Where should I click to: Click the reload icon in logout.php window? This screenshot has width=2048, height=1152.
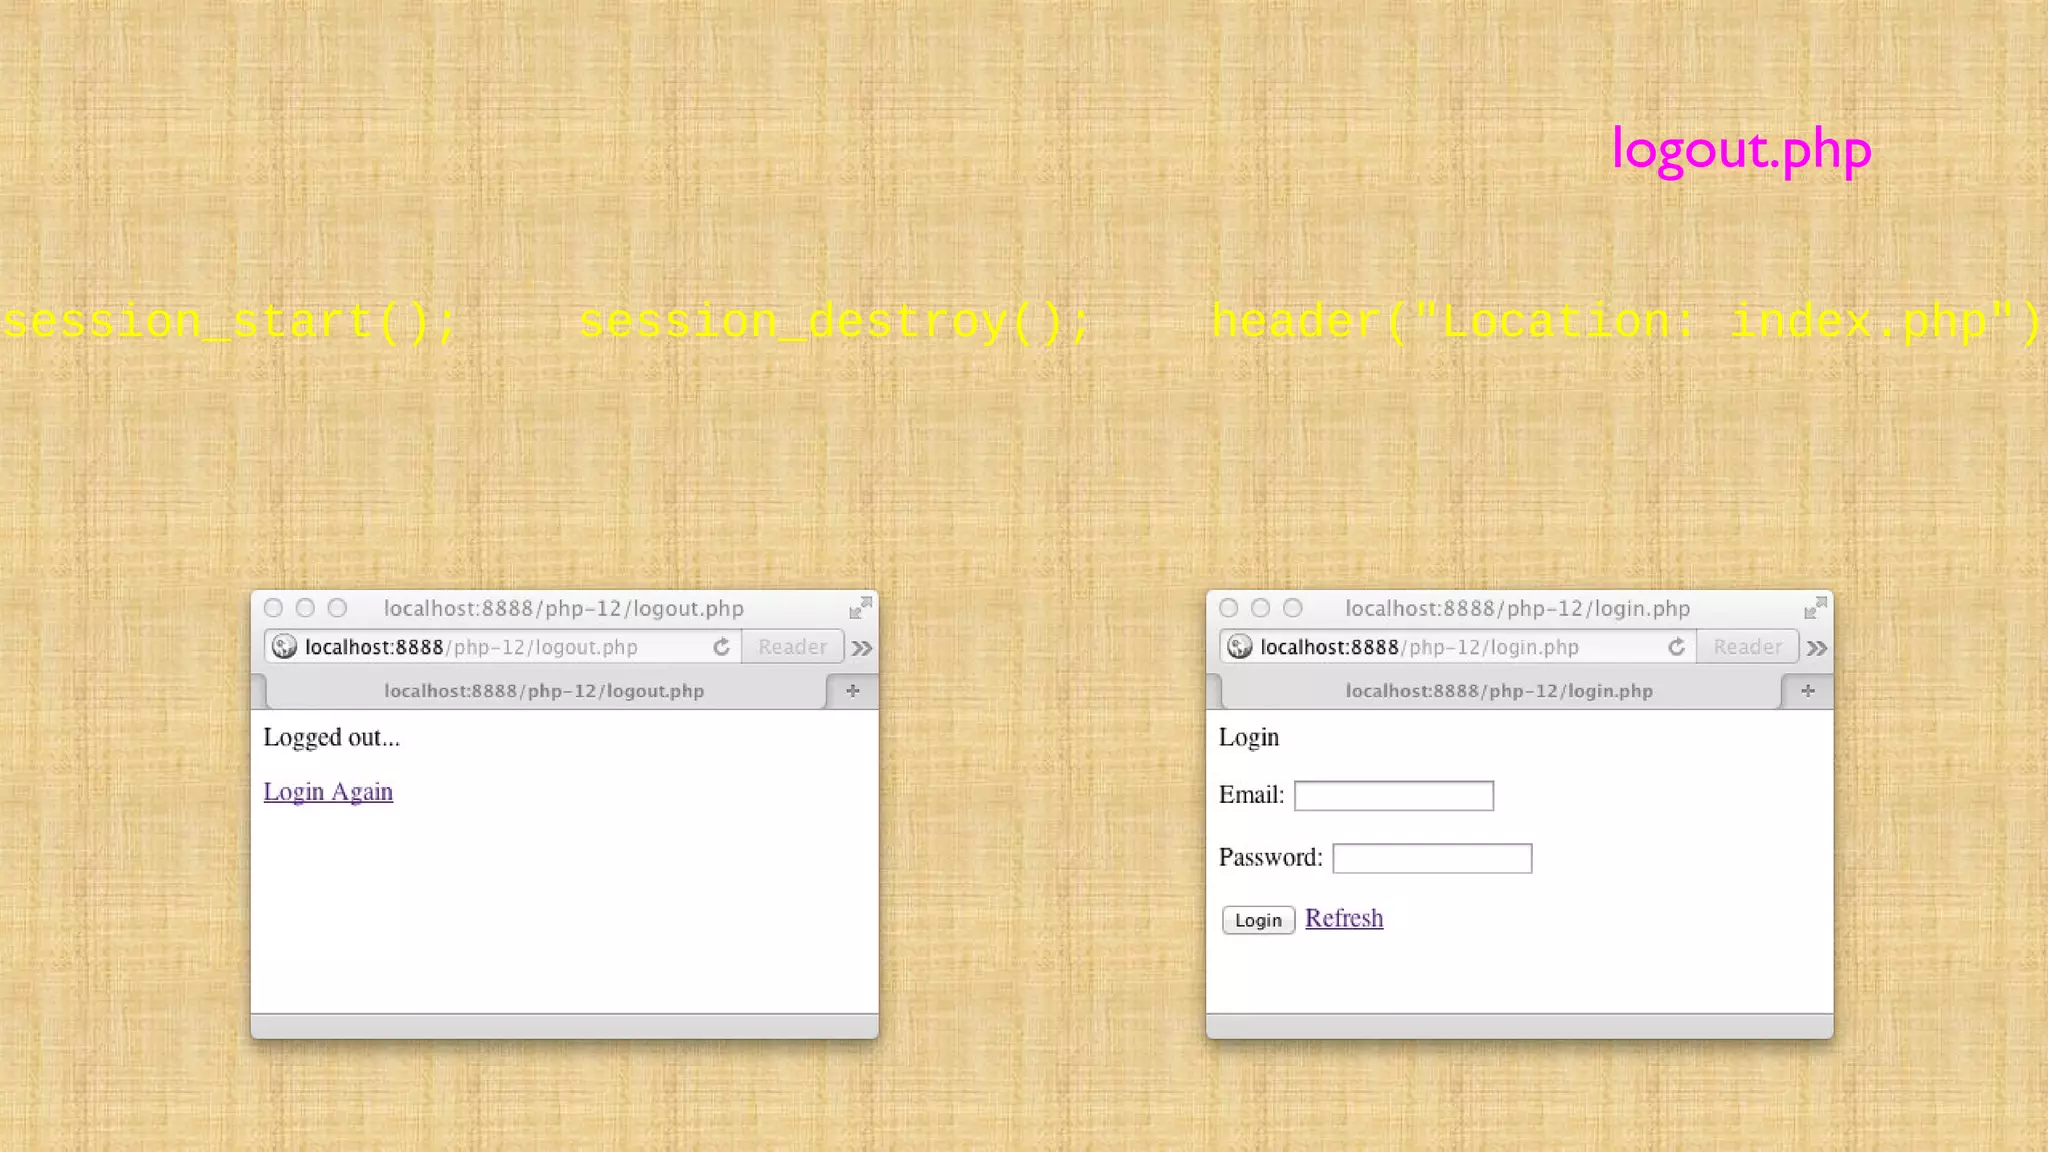(x=721, y=647)
